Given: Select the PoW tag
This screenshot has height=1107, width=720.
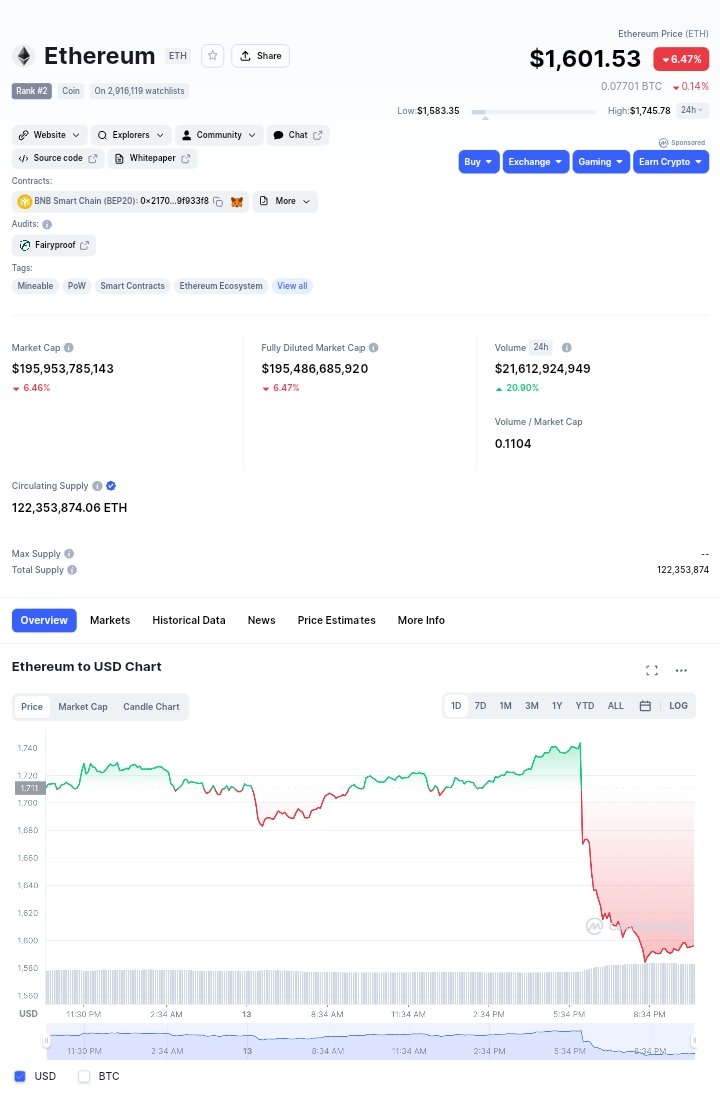Looking at the screenshot, I should 76,286.
